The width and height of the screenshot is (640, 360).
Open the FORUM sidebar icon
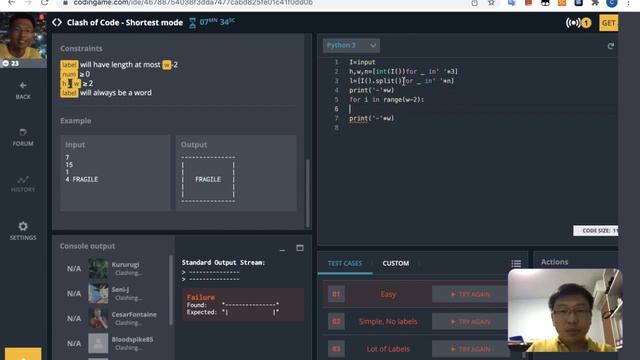pyautogui.click(x=23, y=138)
